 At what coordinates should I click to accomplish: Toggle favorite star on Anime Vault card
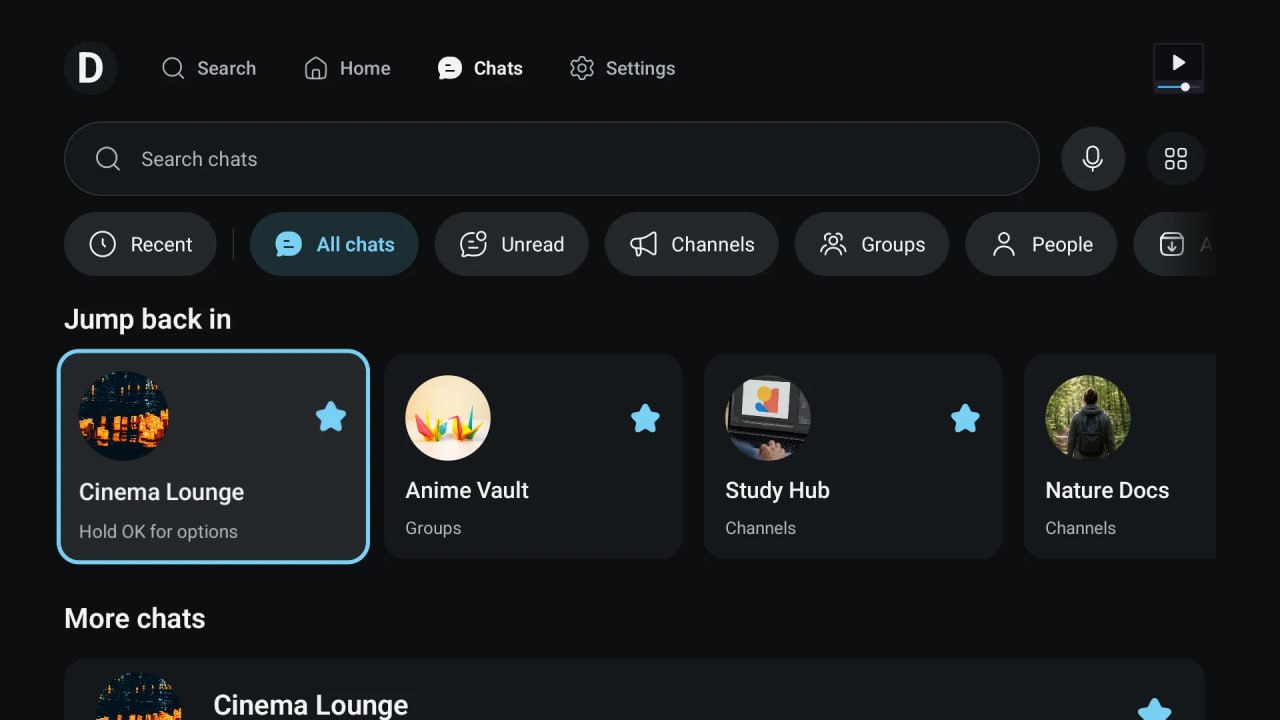(646, 418)
